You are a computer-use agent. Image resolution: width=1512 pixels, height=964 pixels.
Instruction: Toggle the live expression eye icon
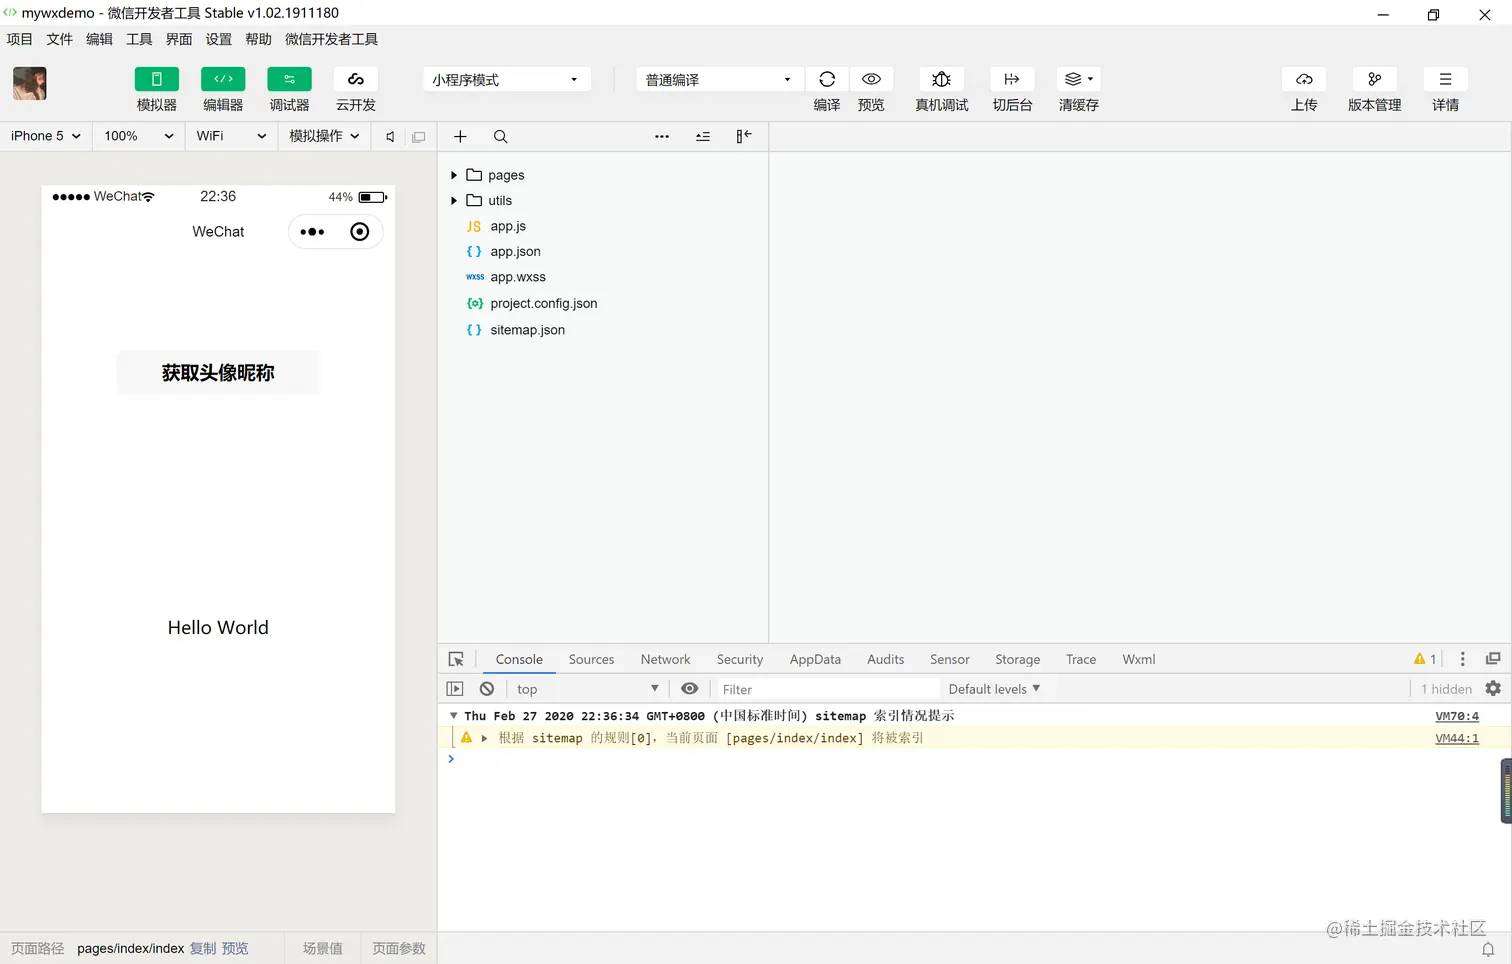pos(689,689)
